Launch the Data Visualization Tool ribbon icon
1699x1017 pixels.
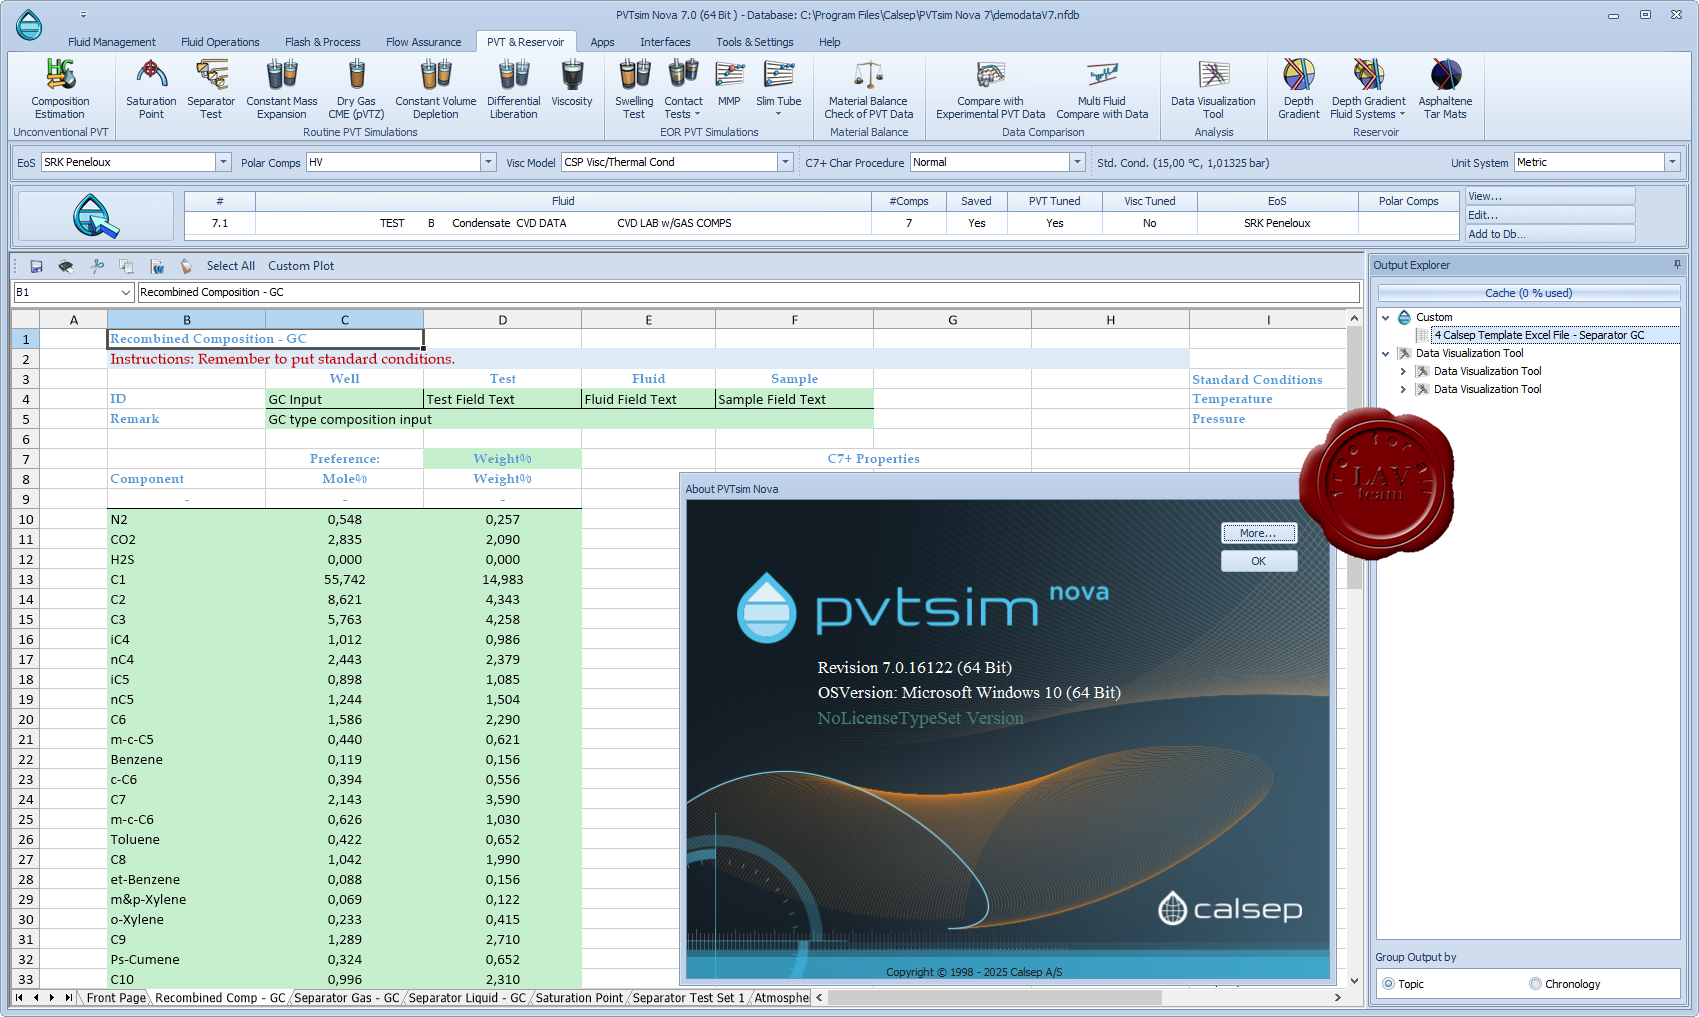click(x=1213, y=88)
